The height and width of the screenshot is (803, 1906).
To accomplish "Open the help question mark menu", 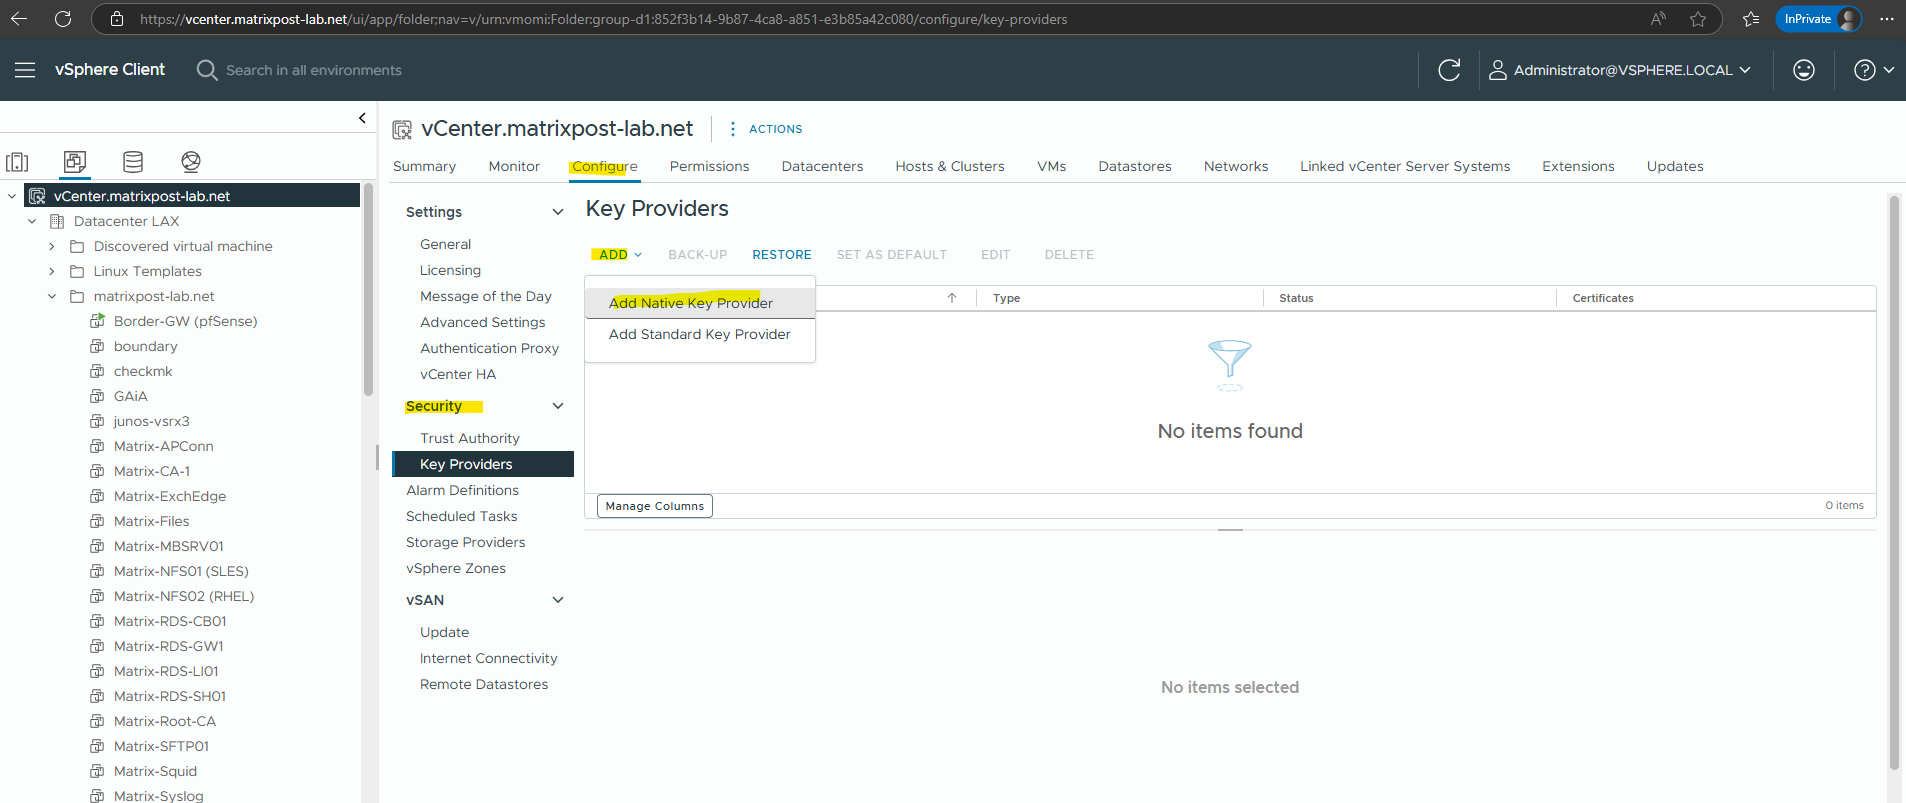I will click(1874, 70).
